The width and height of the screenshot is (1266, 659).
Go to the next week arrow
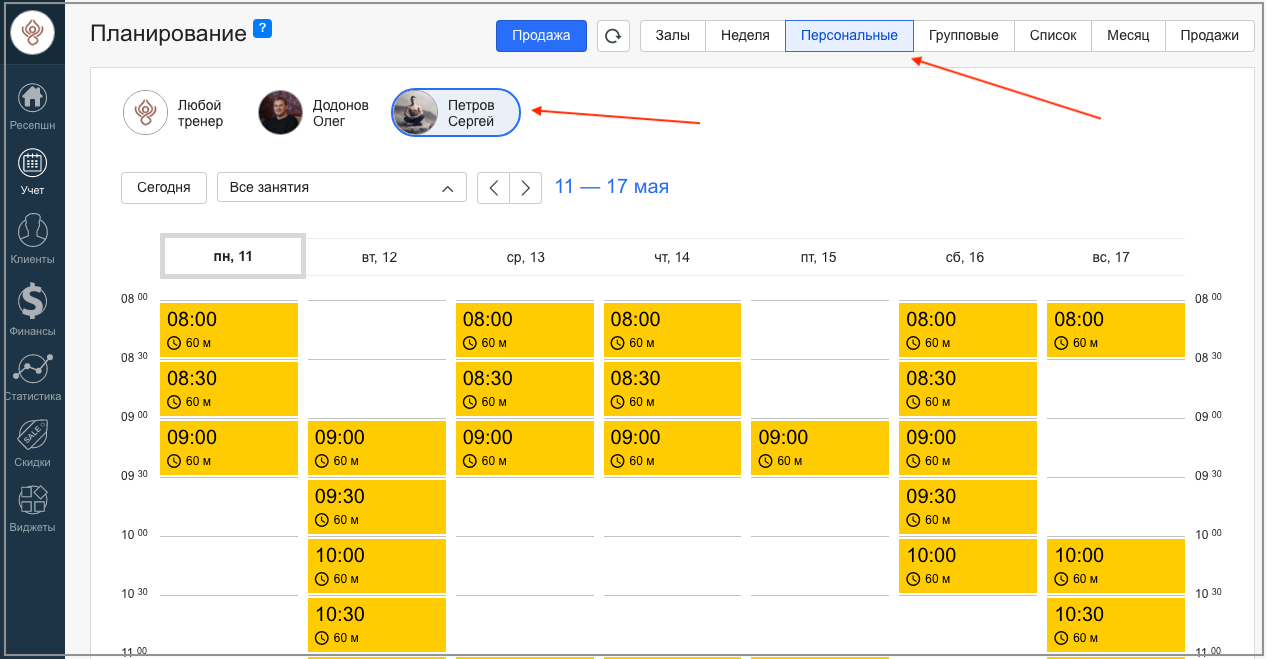(526, 188)
